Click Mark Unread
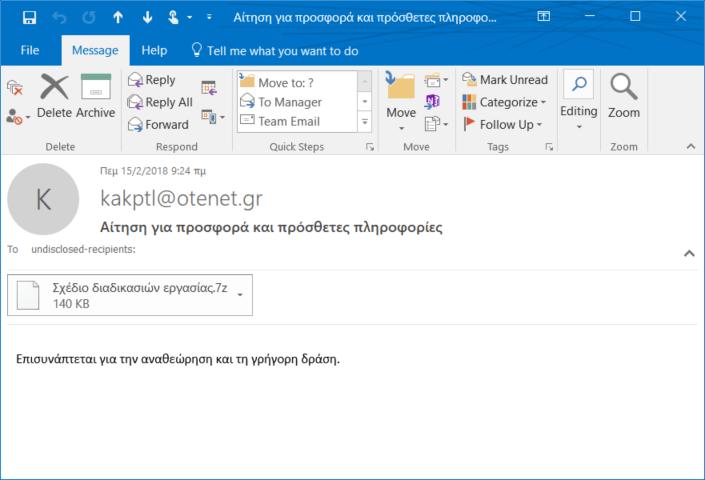Image resolution: width=705 pixels, height=480 pixels. [x=505, y=80]
